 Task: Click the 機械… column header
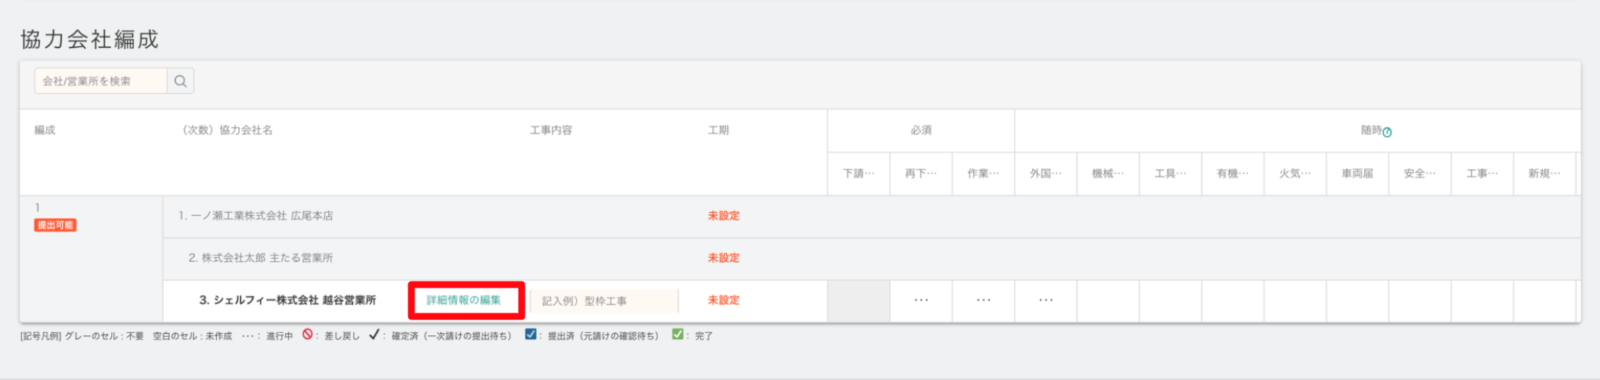[1108, 174]
